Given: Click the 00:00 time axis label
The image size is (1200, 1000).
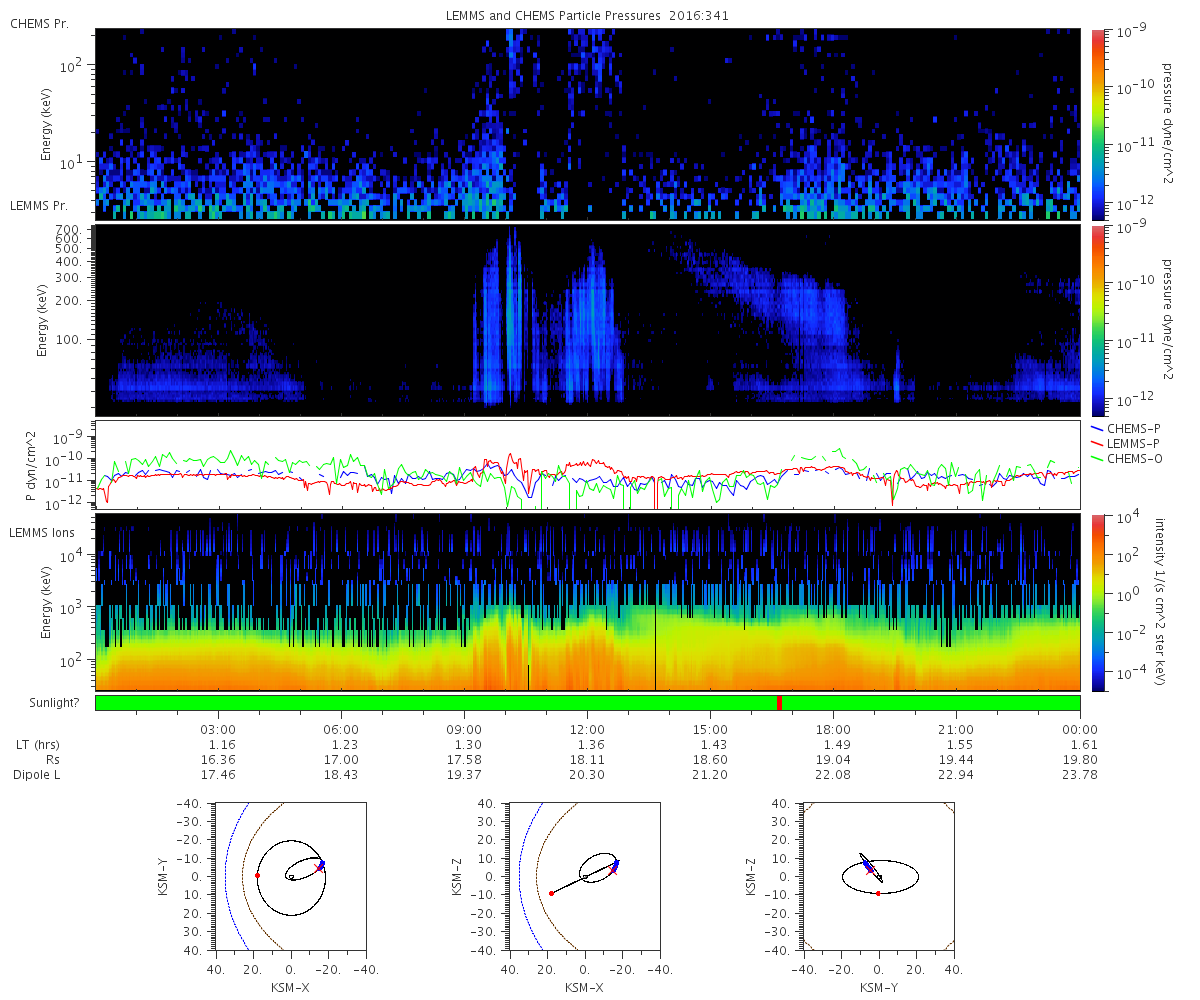Looking at the screenshot, I should click(x=1080, y=729).
